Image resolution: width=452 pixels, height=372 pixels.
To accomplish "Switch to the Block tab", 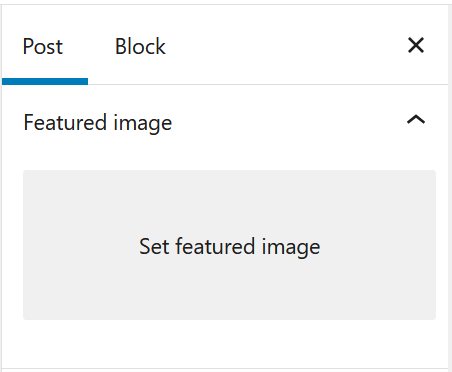I will [140, 46].
